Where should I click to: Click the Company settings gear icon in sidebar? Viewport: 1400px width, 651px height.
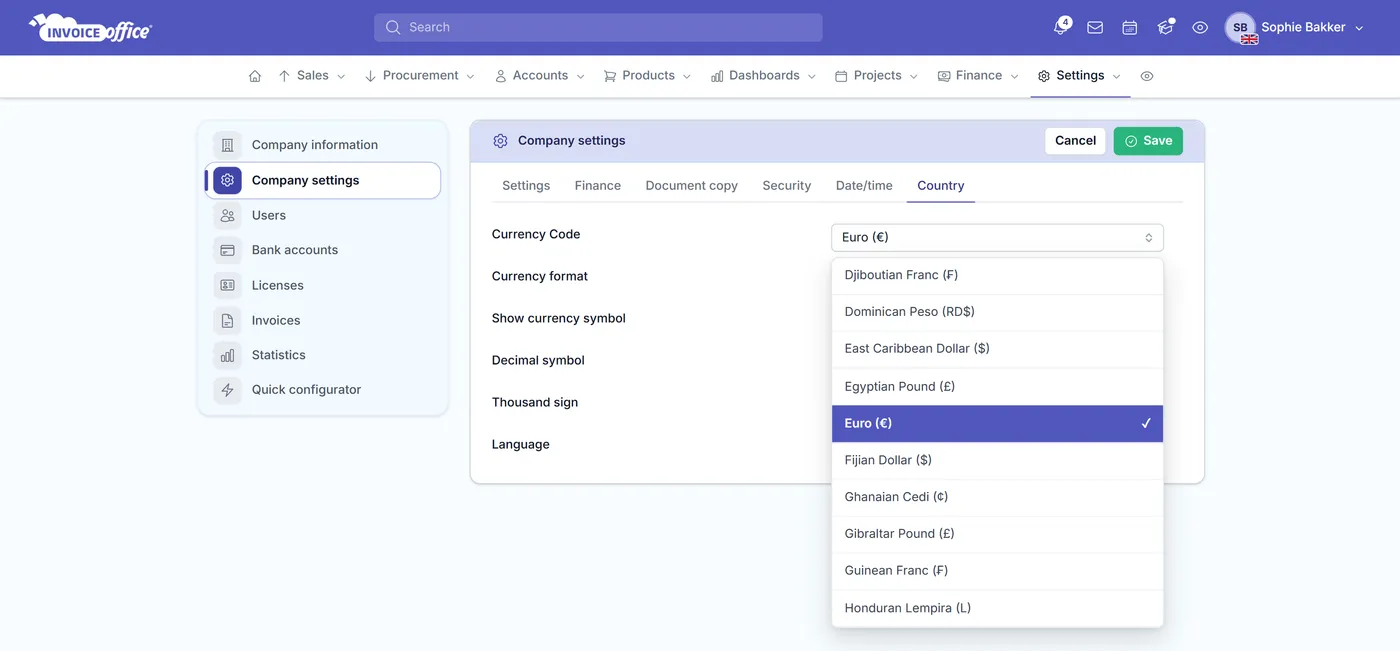[x=227, y=180]
